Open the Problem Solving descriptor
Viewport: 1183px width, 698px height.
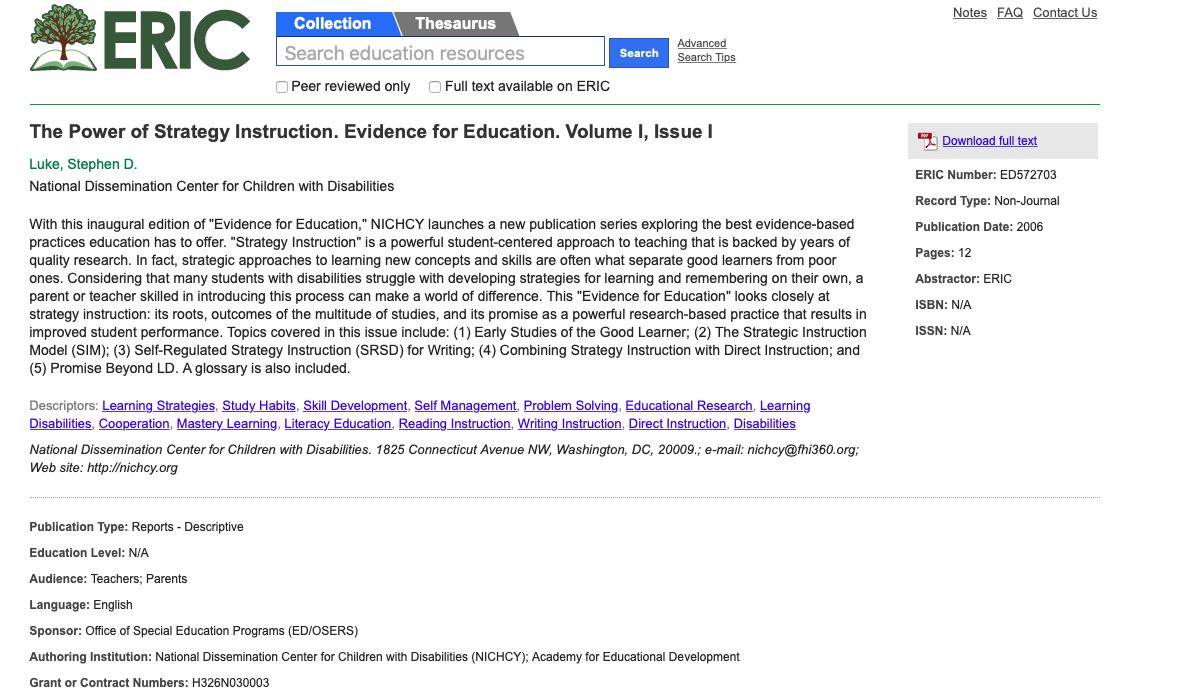coord(570,406)
